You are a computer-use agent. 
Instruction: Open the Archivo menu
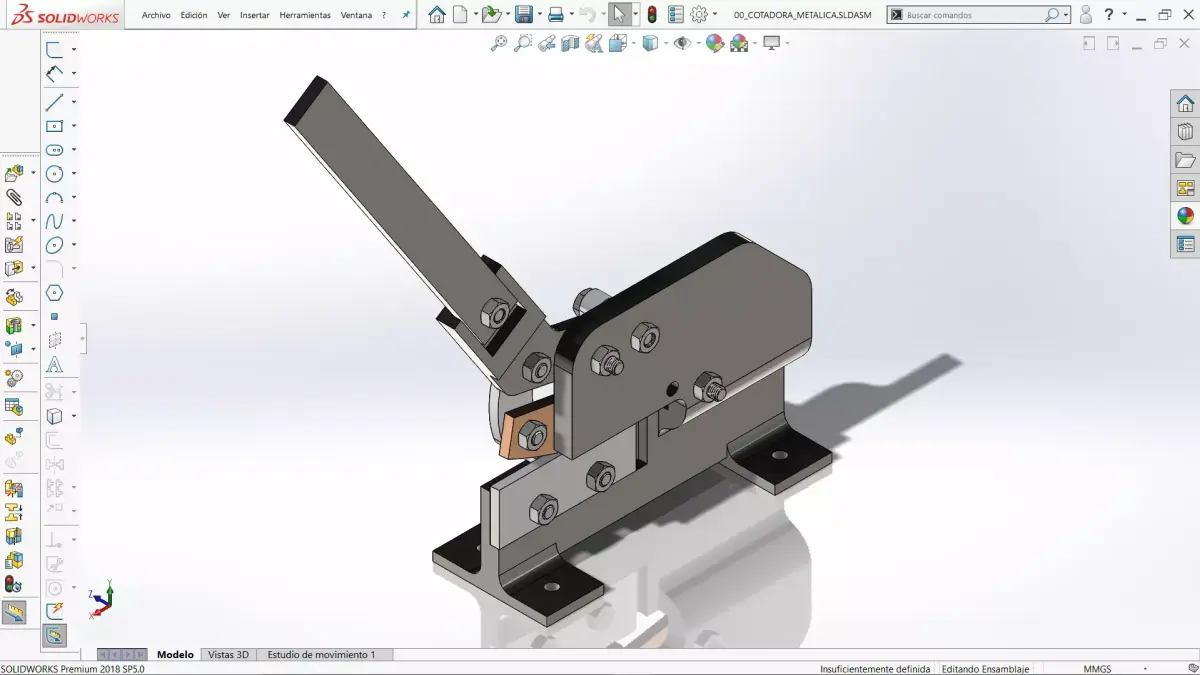156,15
